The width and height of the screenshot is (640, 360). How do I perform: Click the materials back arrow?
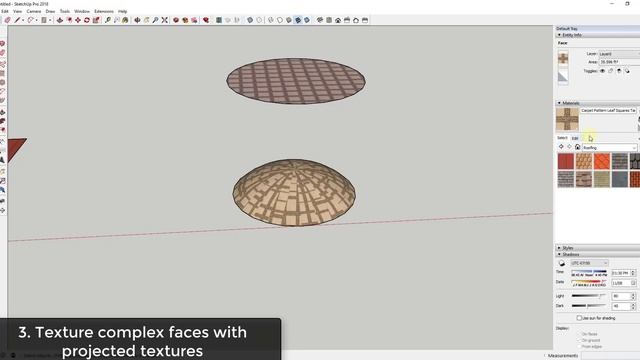point(561,147)
